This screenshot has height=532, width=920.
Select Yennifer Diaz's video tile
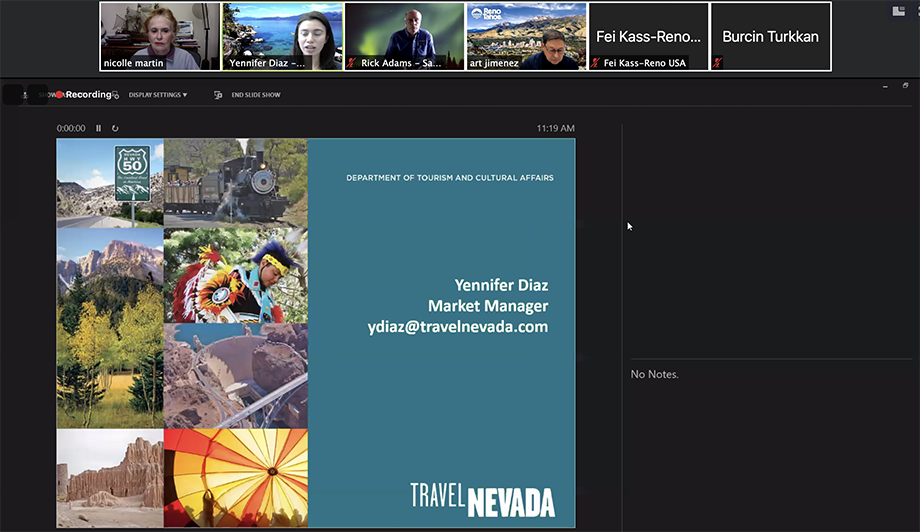click(x=282, y=36)
